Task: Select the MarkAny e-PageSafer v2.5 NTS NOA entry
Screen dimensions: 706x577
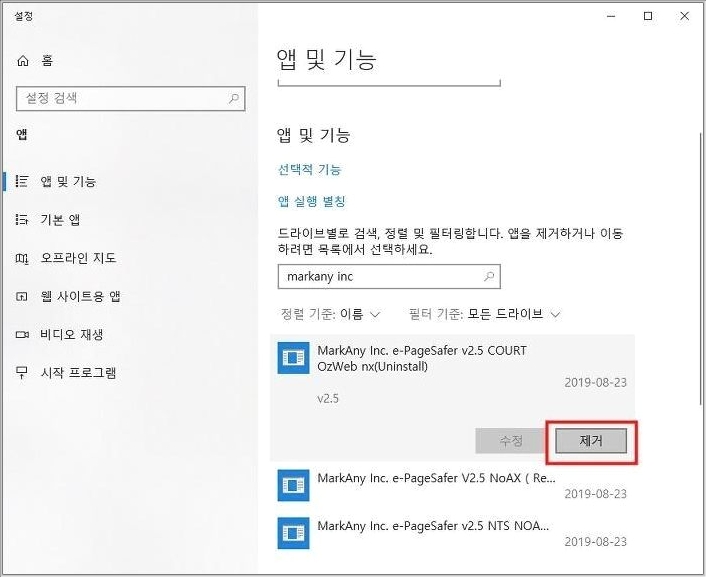Action: [x=453, y=533]
